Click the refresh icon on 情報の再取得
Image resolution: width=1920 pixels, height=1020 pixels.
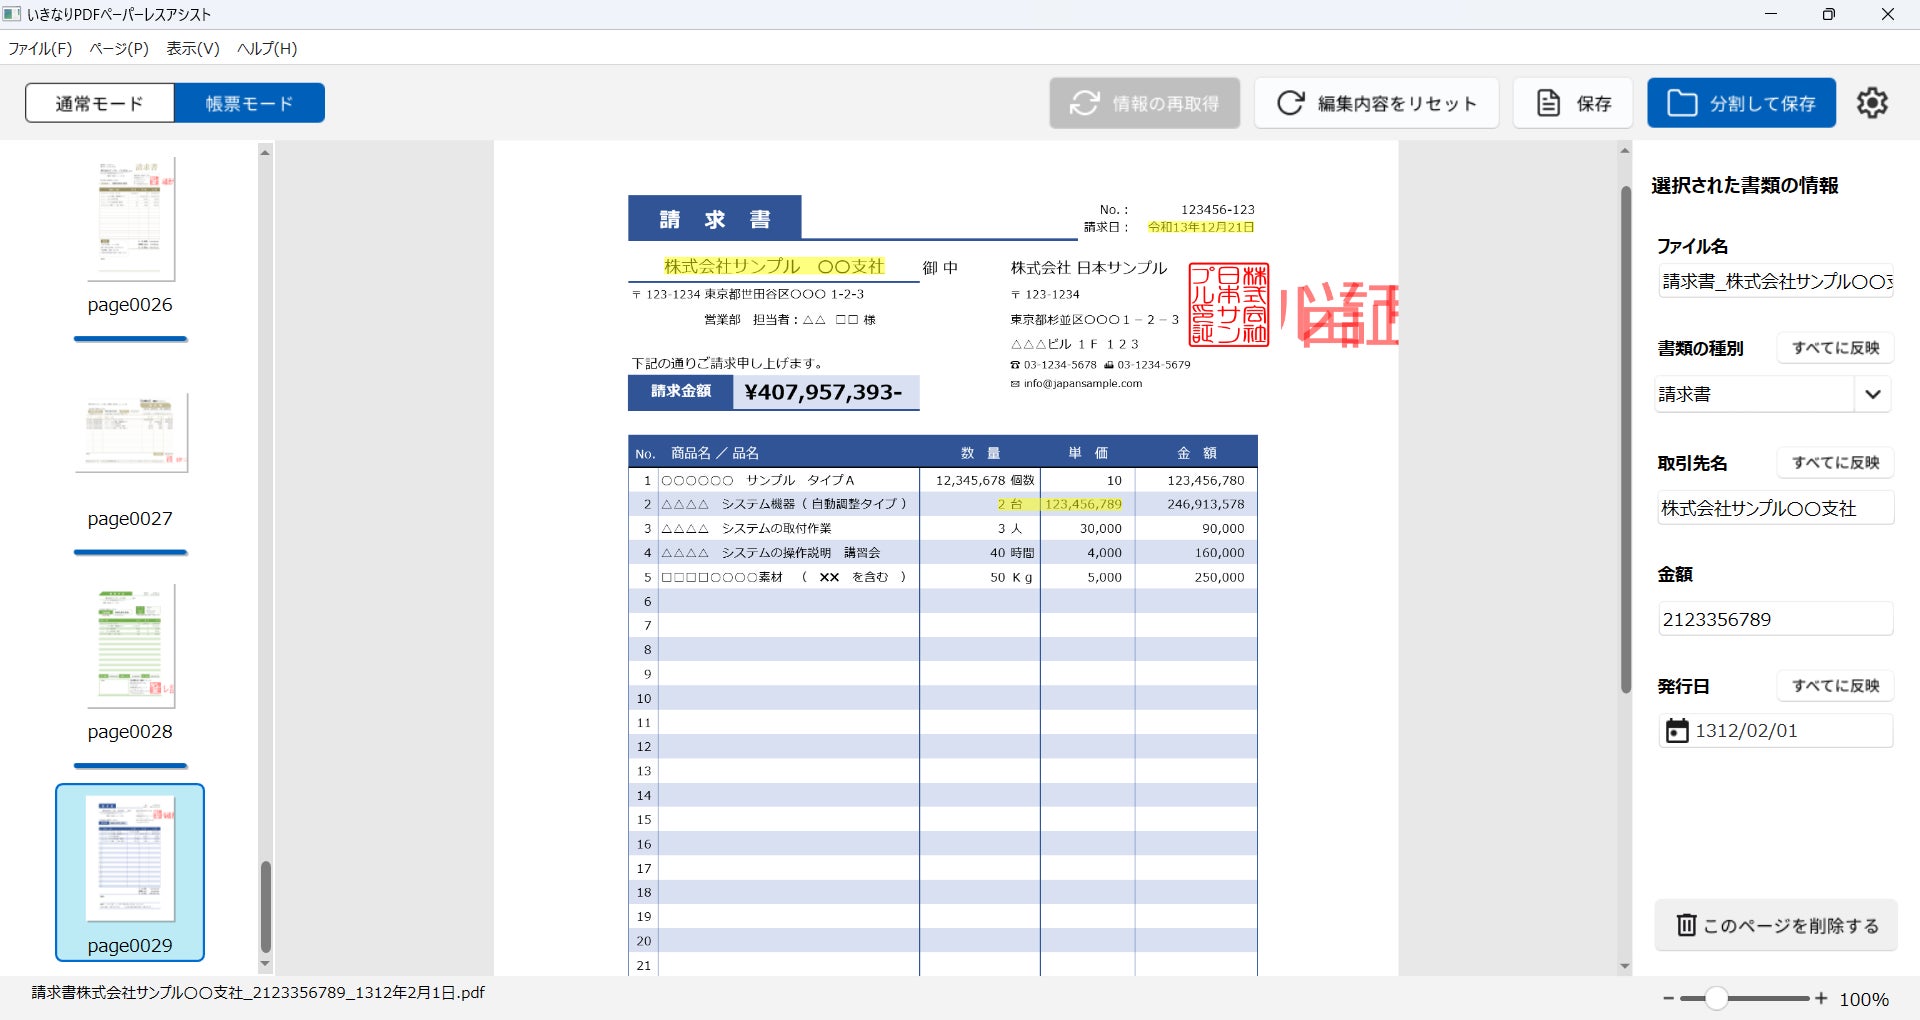click(x=1085, y=103)
